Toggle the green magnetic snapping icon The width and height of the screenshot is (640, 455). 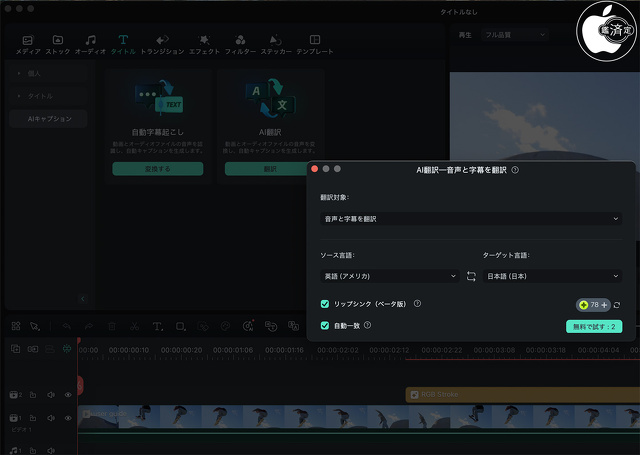tap(67, 348)
